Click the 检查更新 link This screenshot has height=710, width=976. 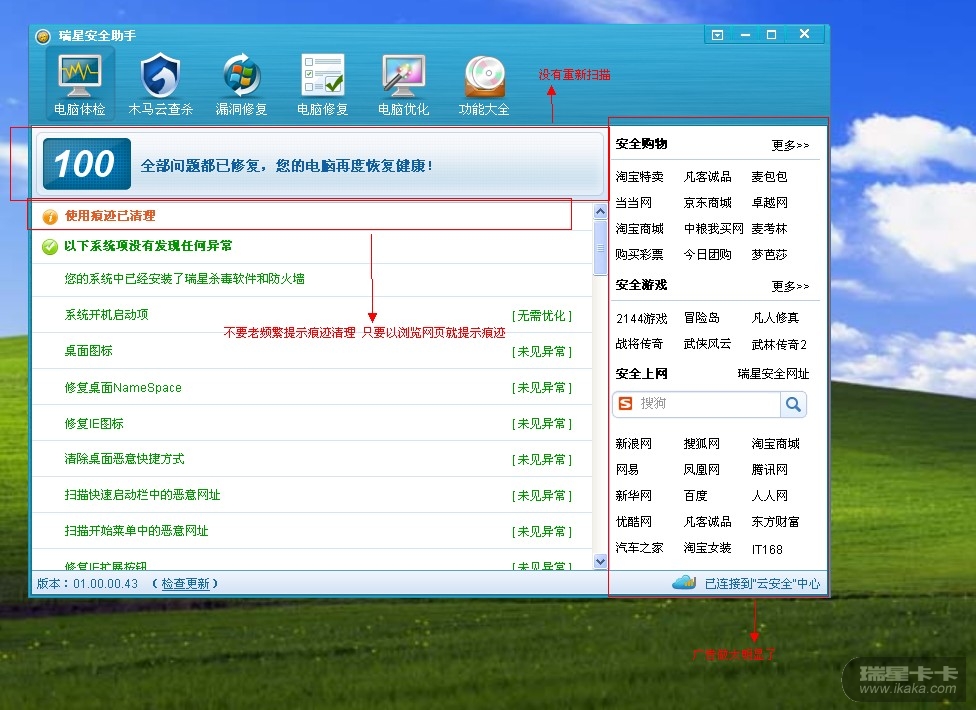pyautogui.click(x=185, y=584)
